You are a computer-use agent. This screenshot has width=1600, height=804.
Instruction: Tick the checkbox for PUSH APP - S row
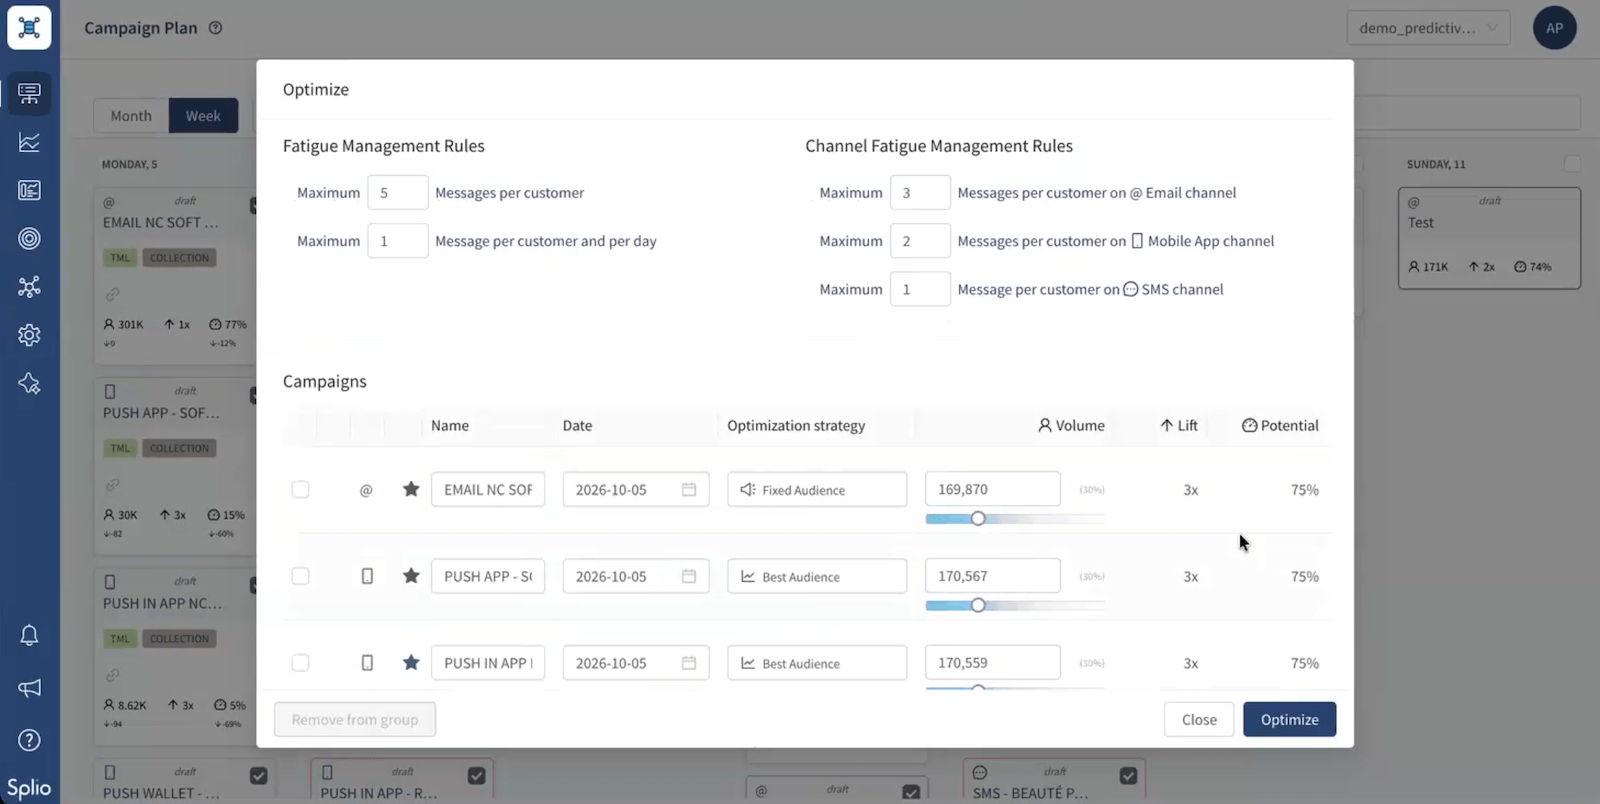pos(300,576)
